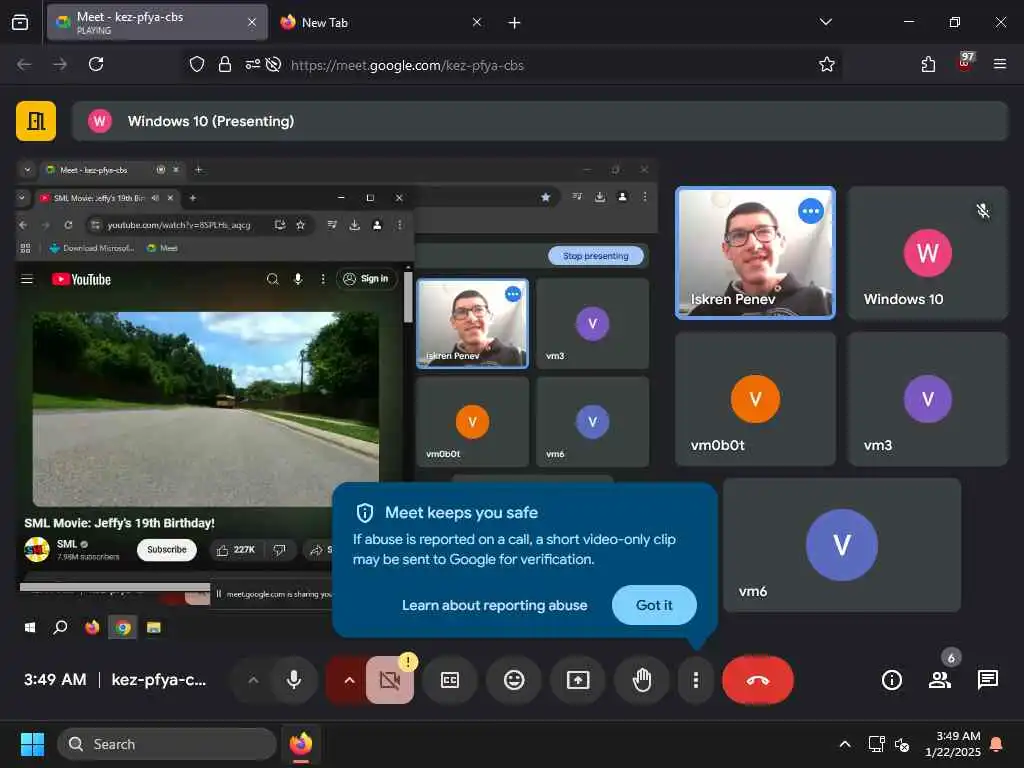The width and height of the screenshot is (1024, 768).
Task: Open Firefox extensions puzzle icon
Action: click(x=928, y=64)
